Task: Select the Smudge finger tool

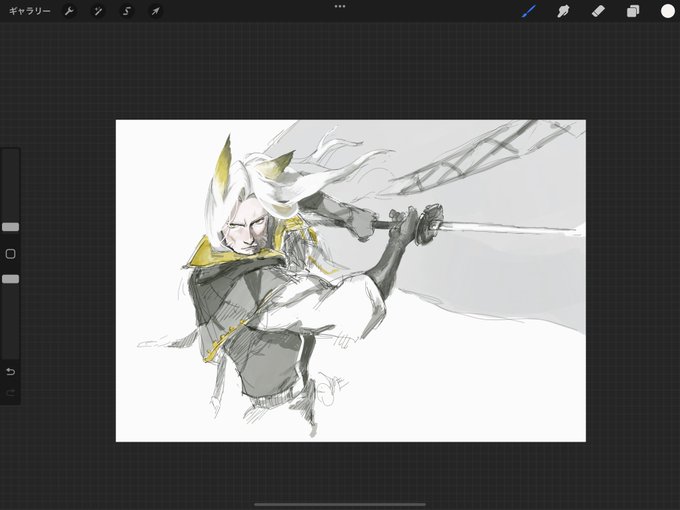Action: click(563, 11)
